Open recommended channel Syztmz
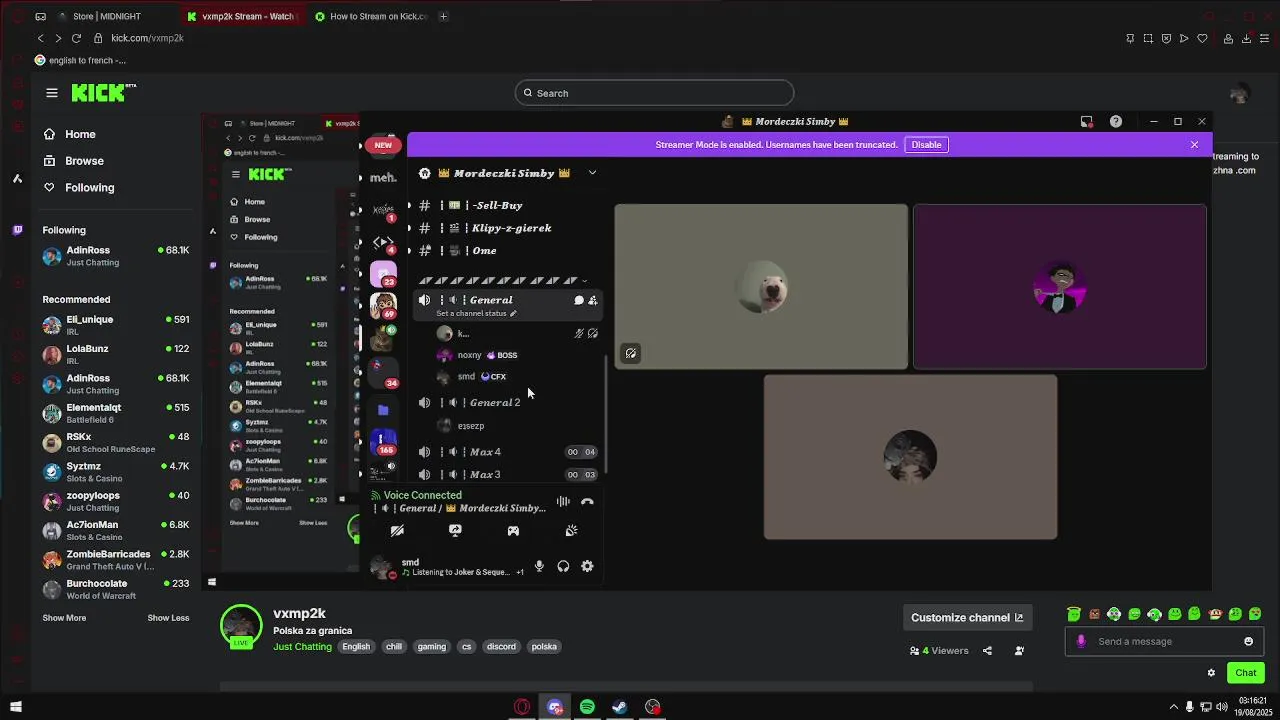Image resolution: width=1280 pixels, height=720 pixels. click(115, 472)
